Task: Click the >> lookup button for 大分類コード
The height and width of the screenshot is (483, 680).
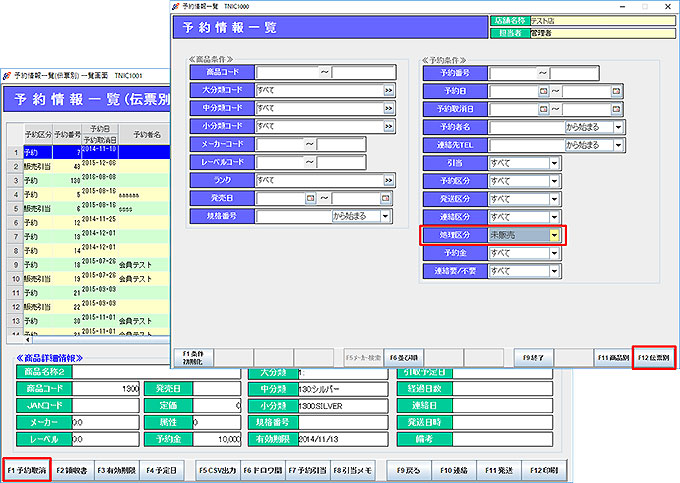Action: [388, 91]
